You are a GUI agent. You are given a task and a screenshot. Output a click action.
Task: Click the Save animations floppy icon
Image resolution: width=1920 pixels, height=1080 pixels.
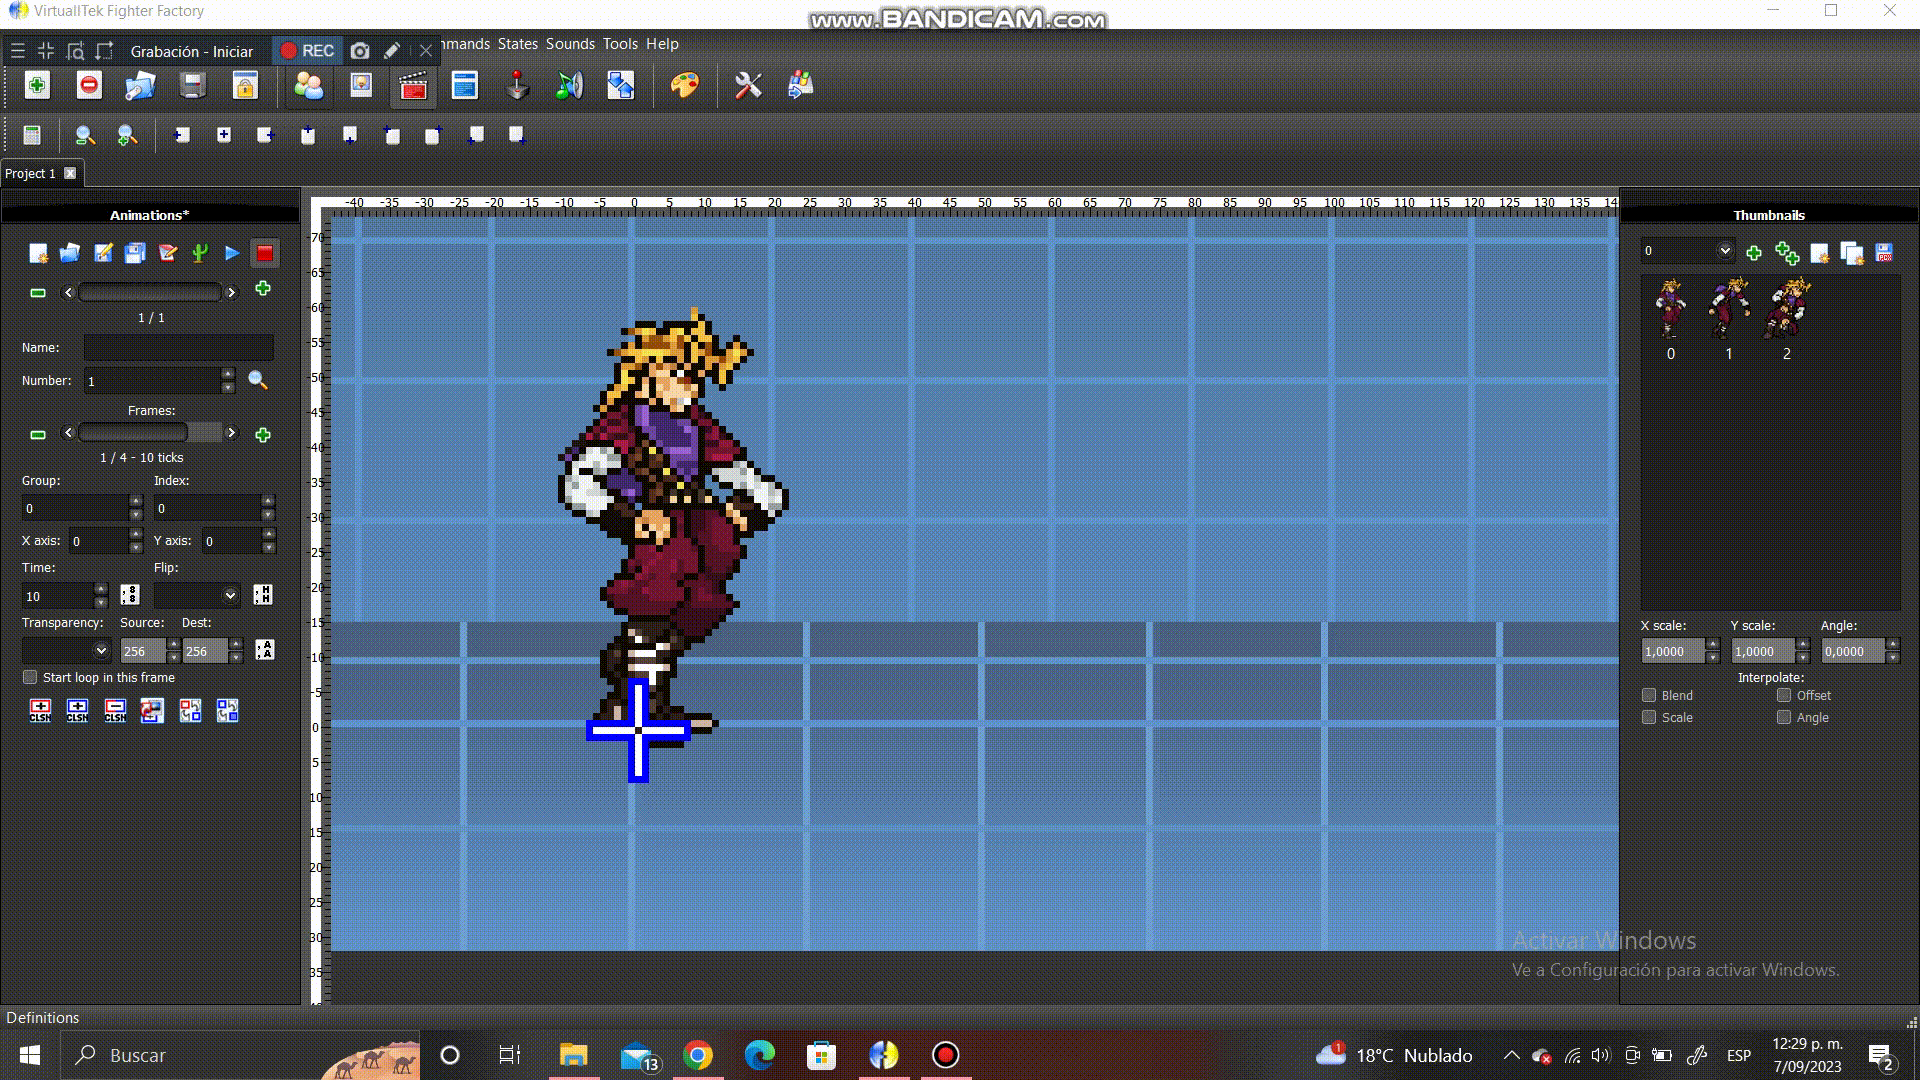point(135,253)
